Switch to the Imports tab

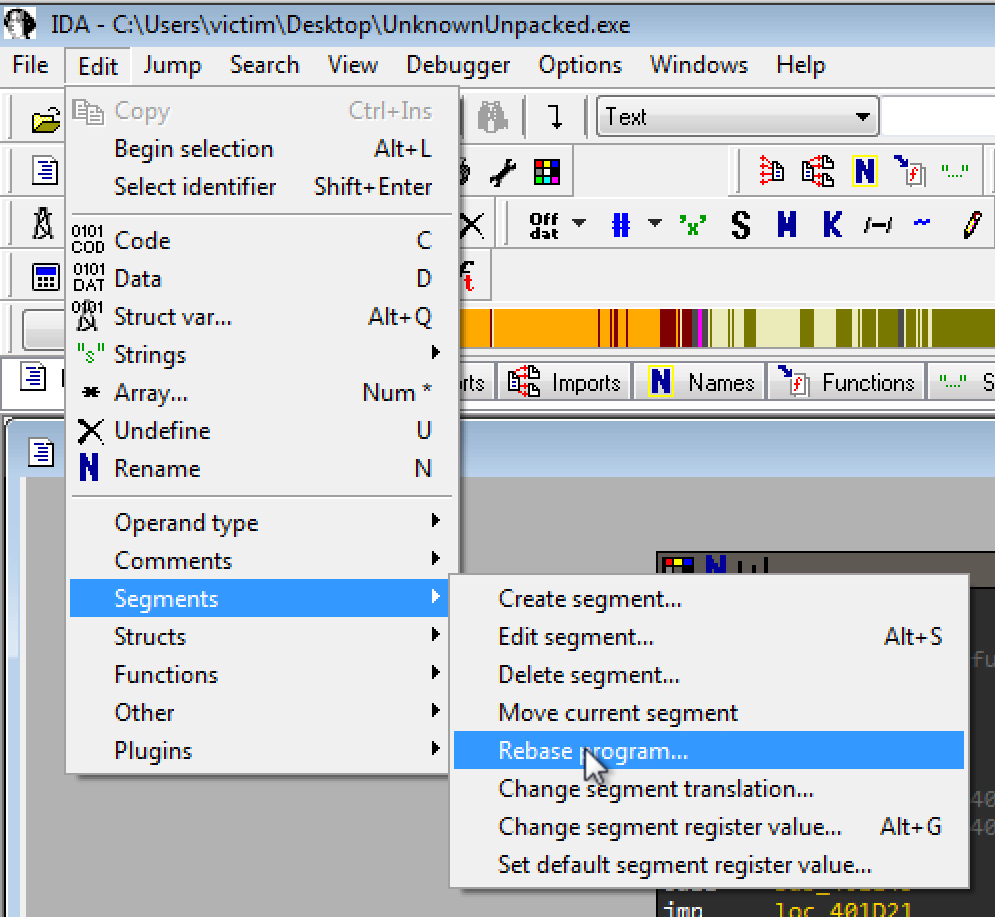565,383
